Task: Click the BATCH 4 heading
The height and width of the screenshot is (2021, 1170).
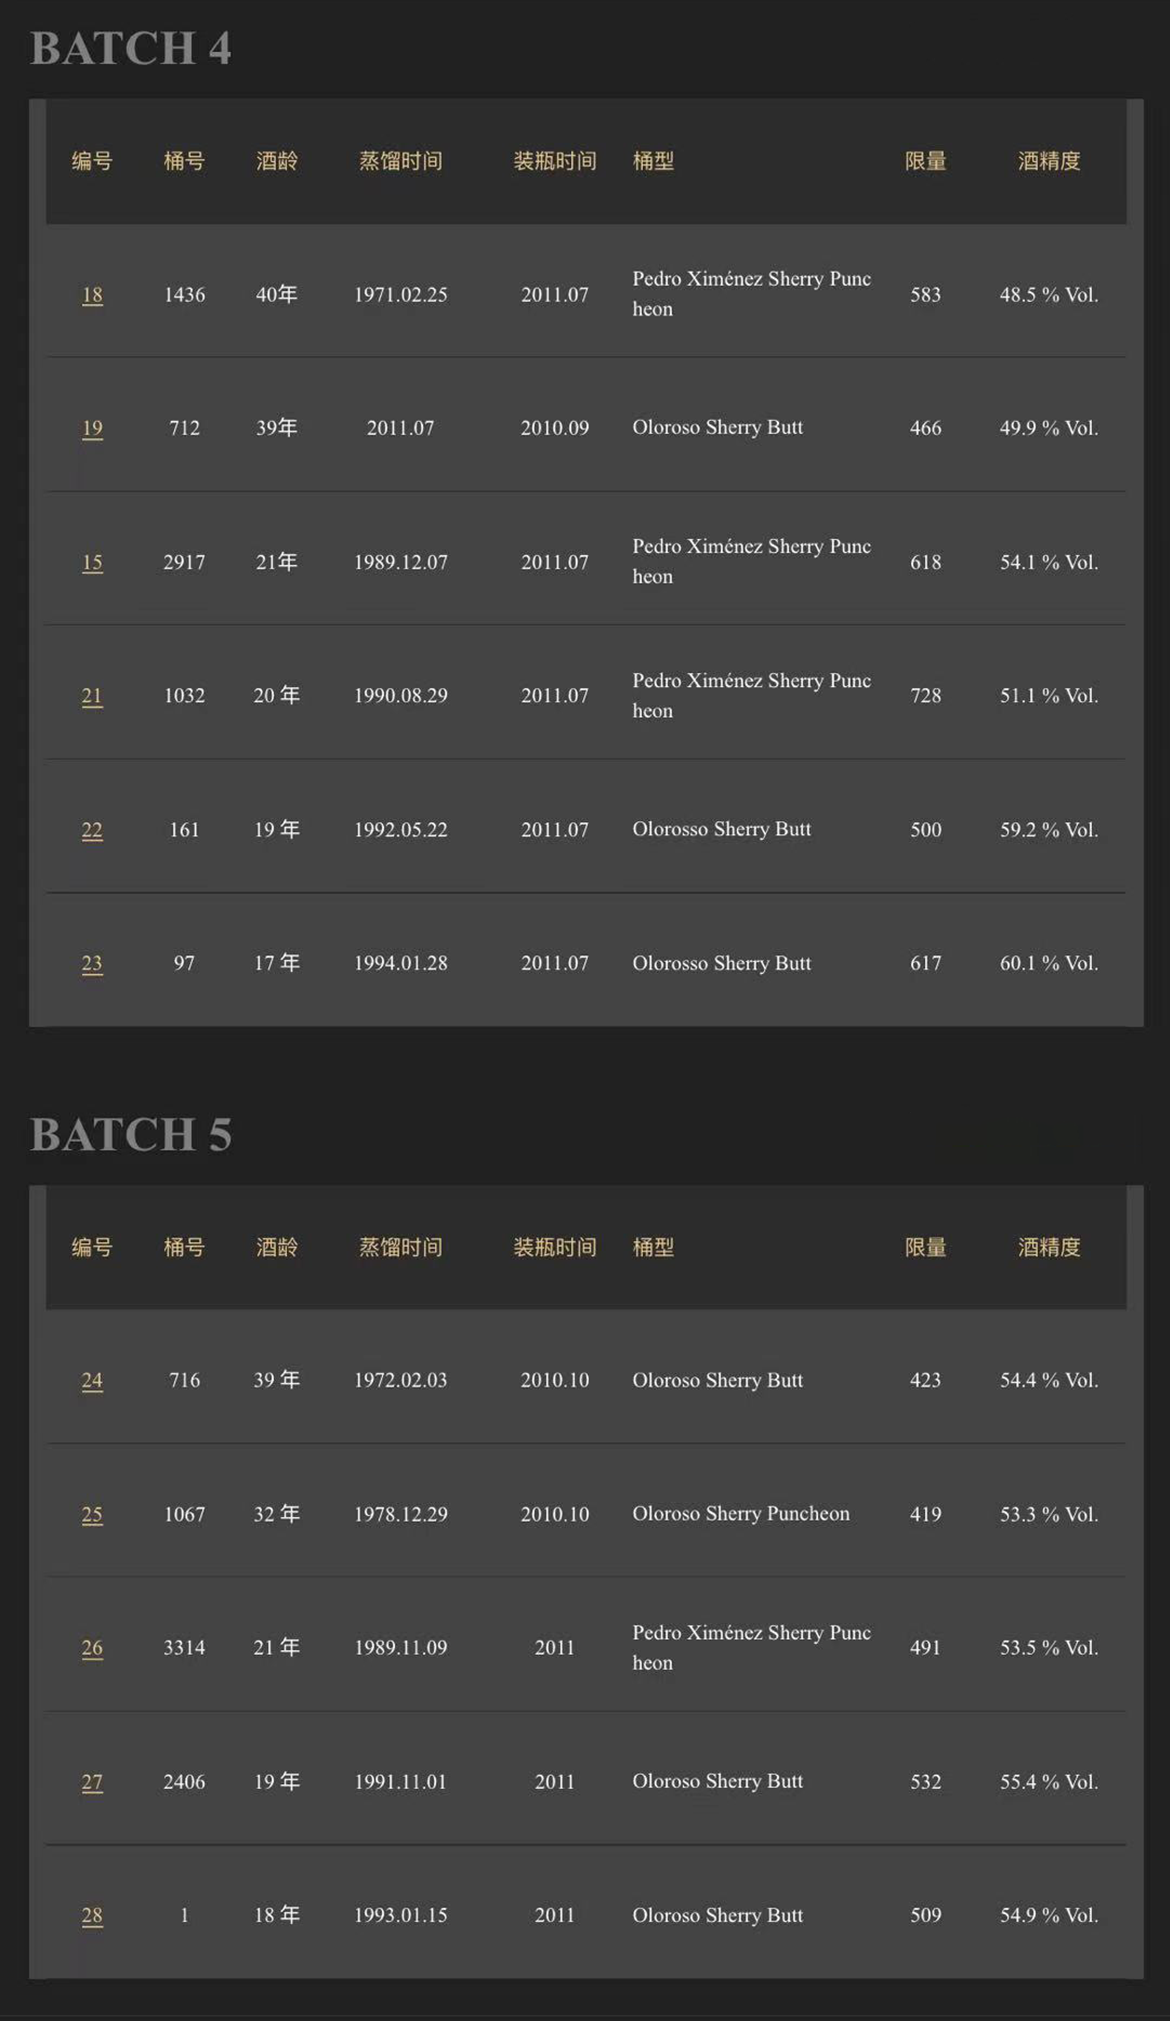Action: pos(131,48)
